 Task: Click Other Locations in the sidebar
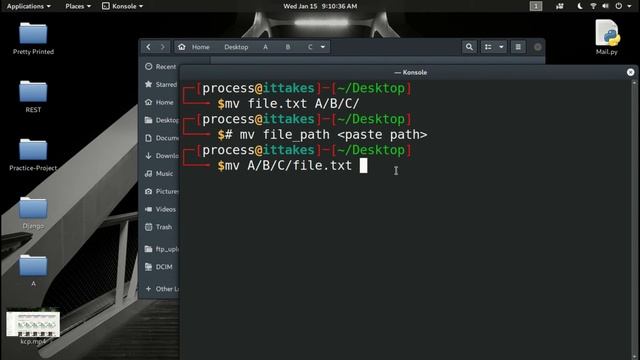click(161, 289)
